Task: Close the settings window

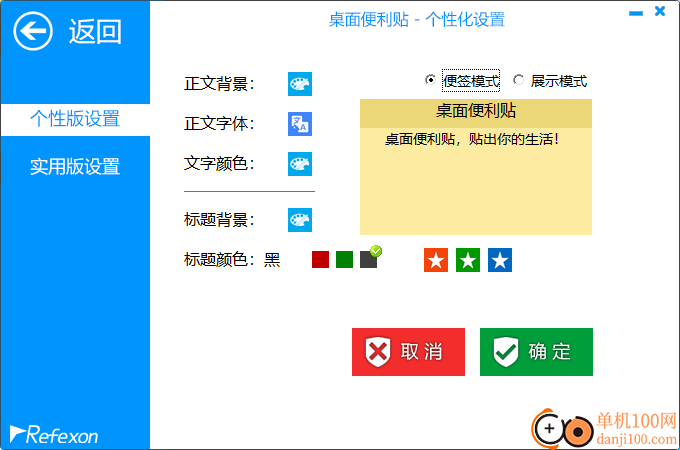Action: coord(660,11)
